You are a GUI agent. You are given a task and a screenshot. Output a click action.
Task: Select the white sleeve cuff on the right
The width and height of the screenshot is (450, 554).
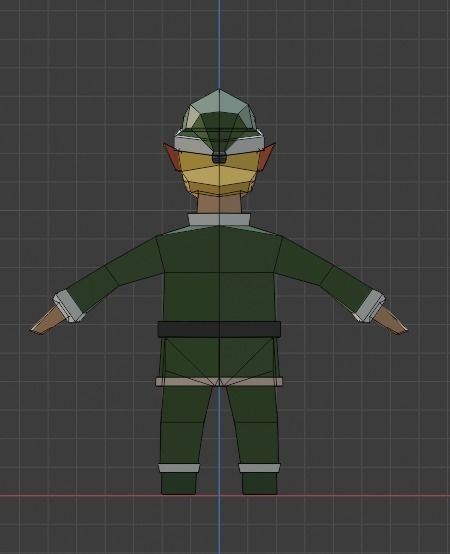coord(369,306)
